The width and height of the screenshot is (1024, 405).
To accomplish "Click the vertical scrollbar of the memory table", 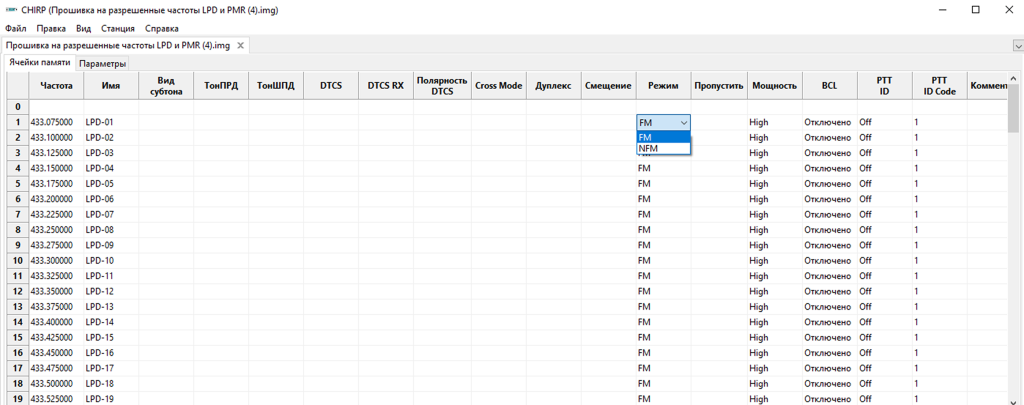I will [x=1014, y=250].
